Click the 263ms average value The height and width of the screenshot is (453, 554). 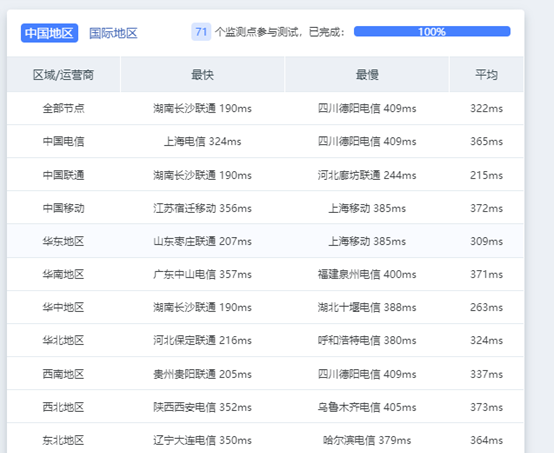(x=487, y=307)
